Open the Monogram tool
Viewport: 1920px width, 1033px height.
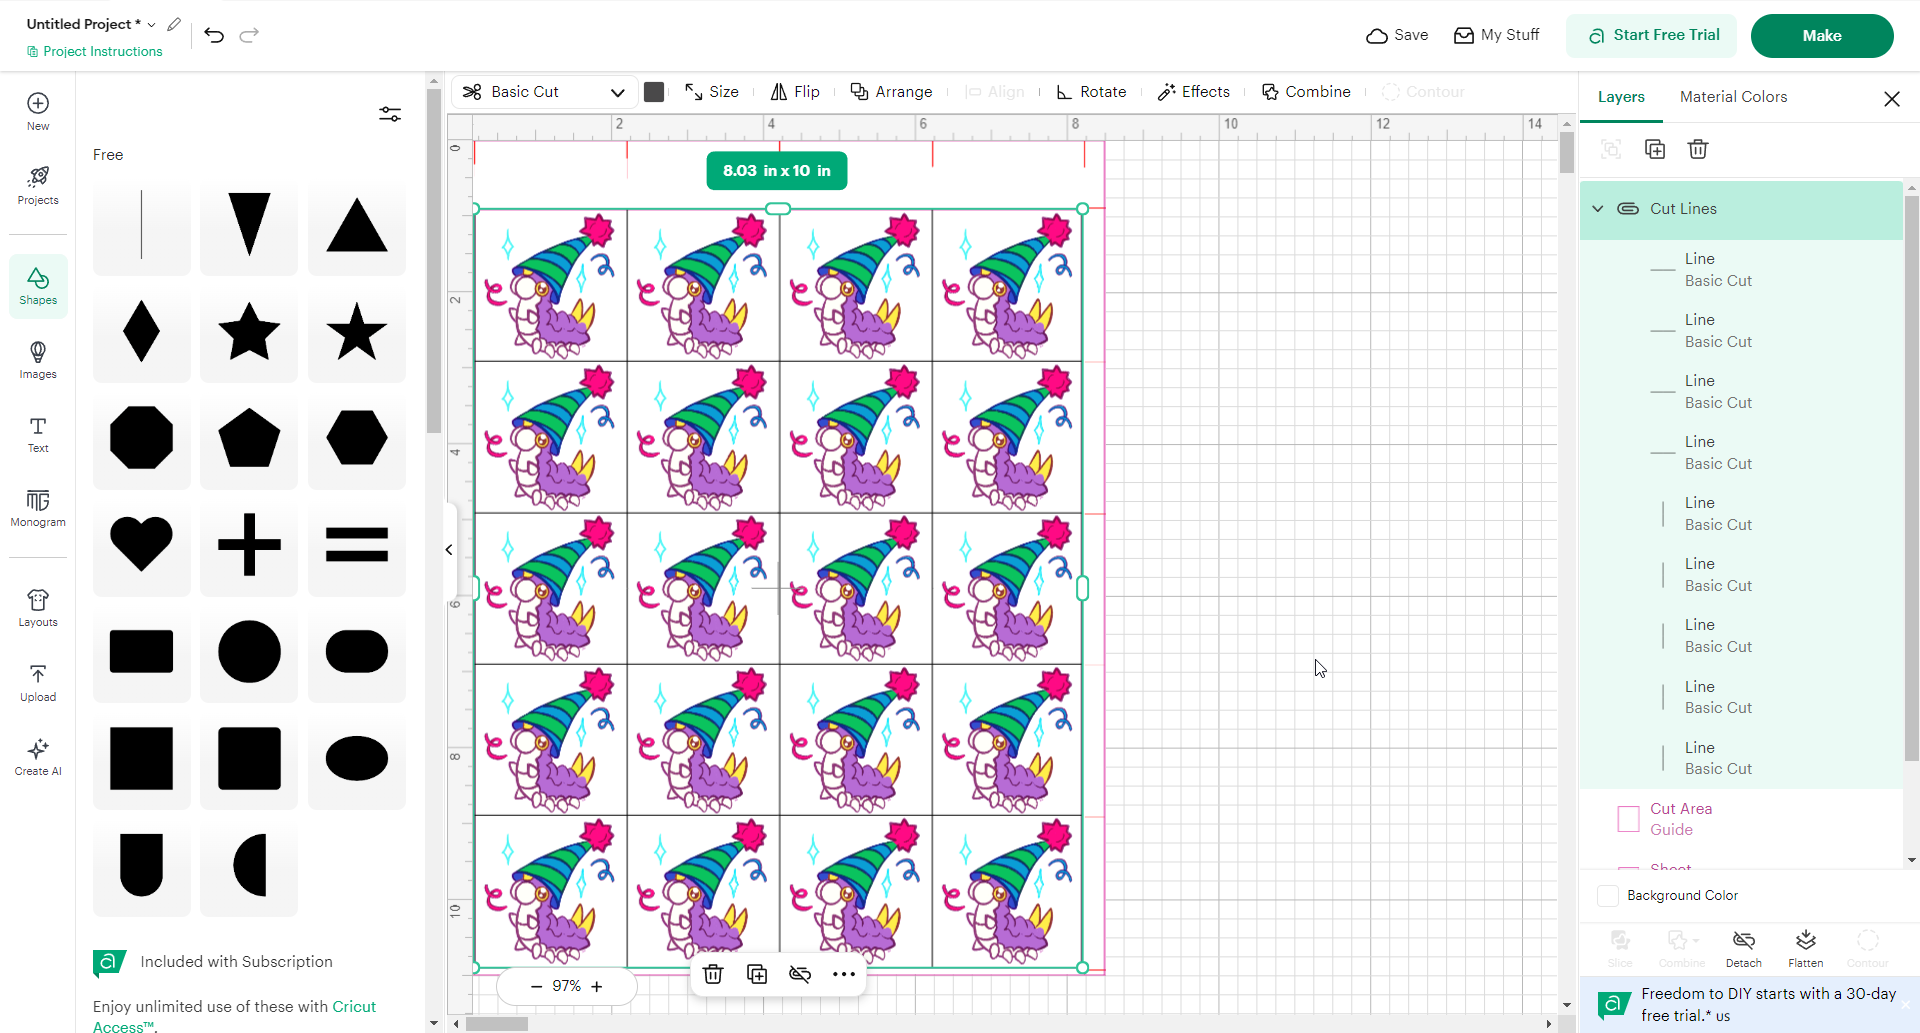38,509
